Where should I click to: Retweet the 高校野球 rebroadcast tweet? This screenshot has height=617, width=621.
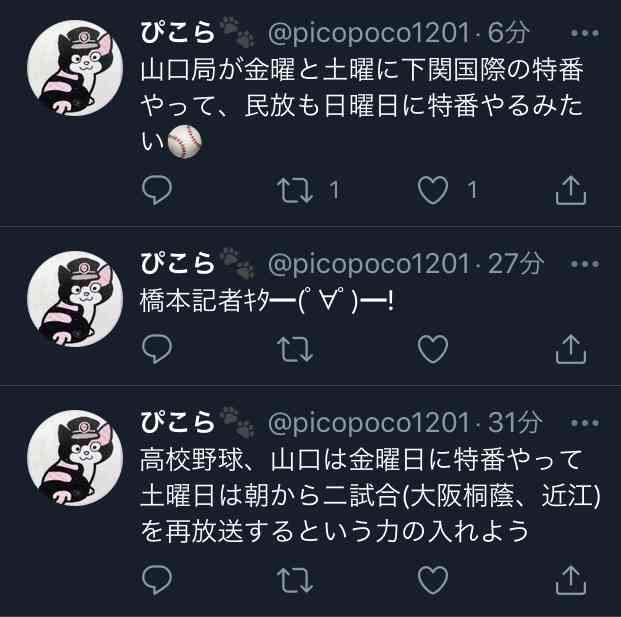[295, 581]
